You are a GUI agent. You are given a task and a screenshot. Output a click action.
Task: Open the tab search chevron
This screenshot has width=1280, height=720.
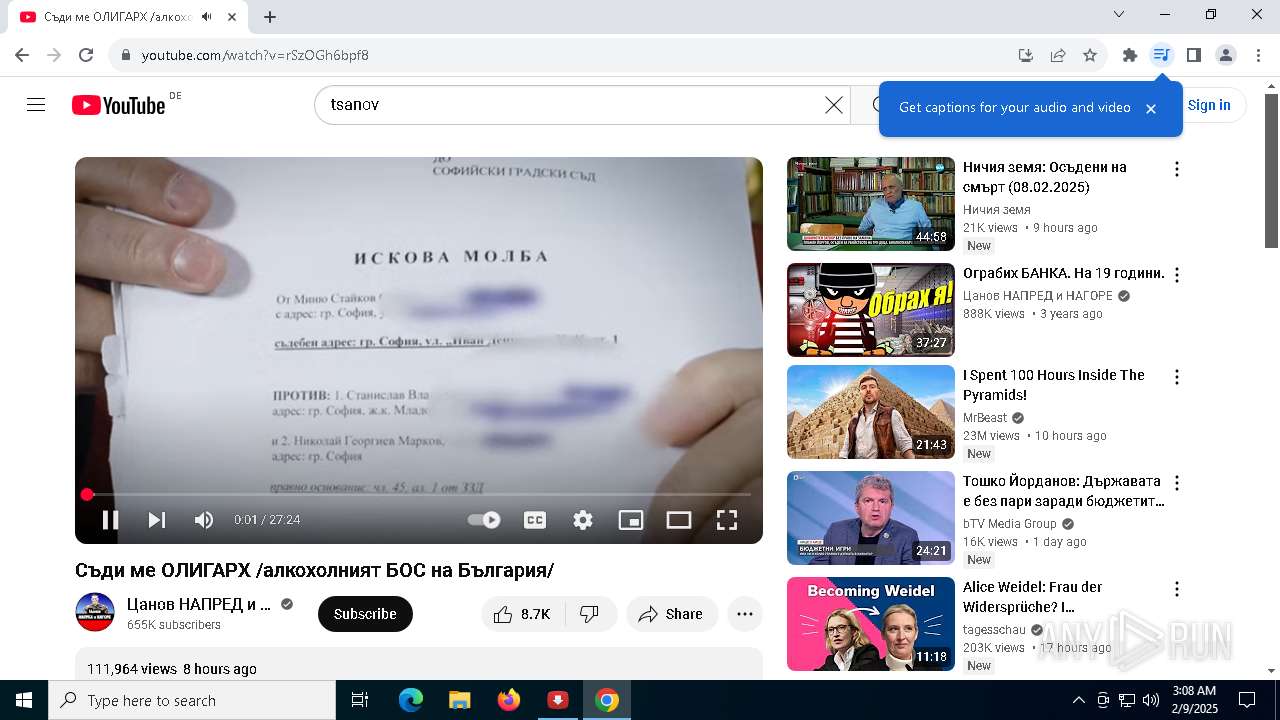coord(1119,14)
